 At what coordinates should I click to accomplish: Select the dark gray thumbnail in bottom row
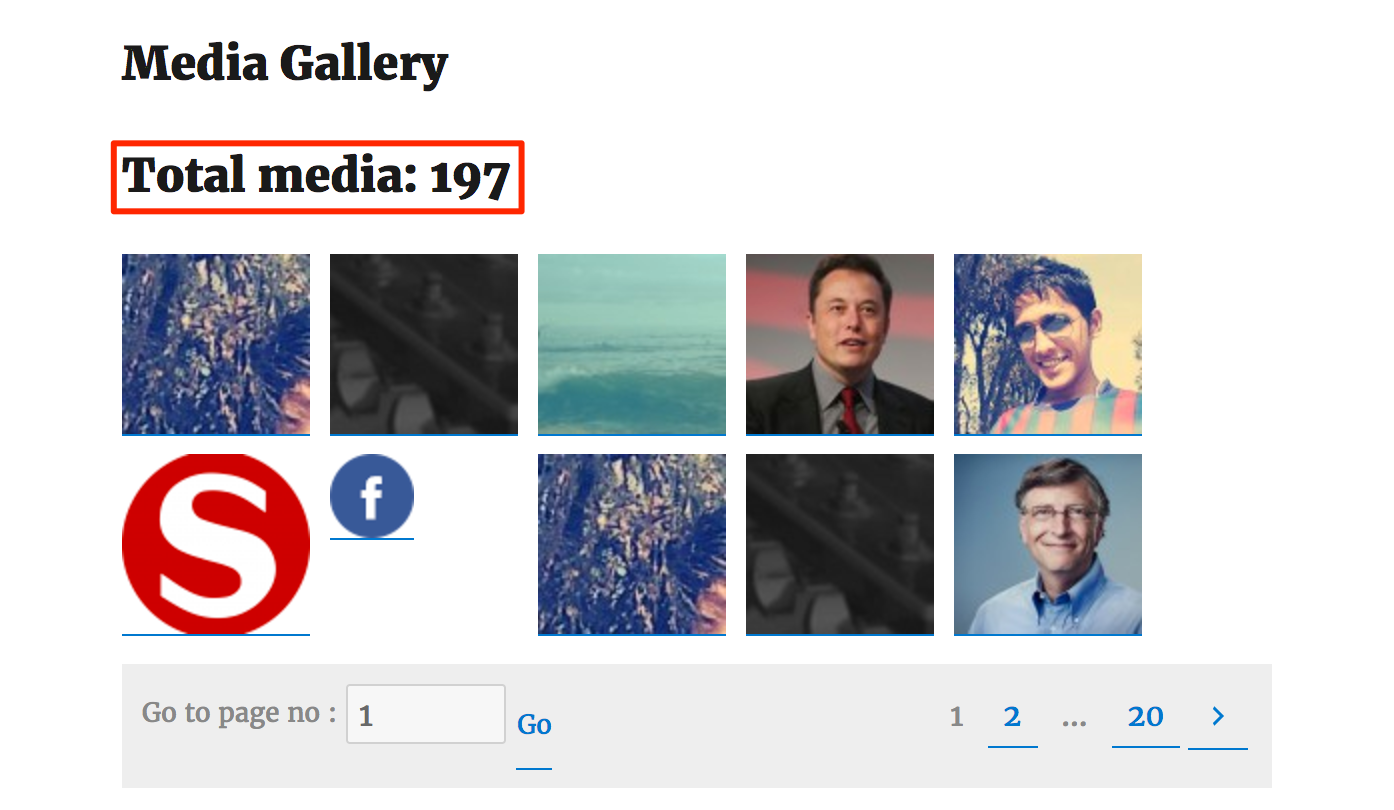839,544
